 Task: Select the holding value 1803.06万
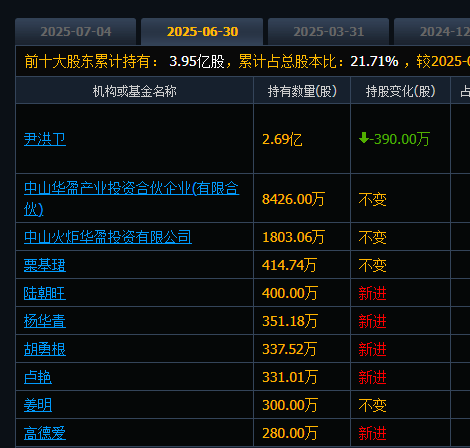[293, 237]
